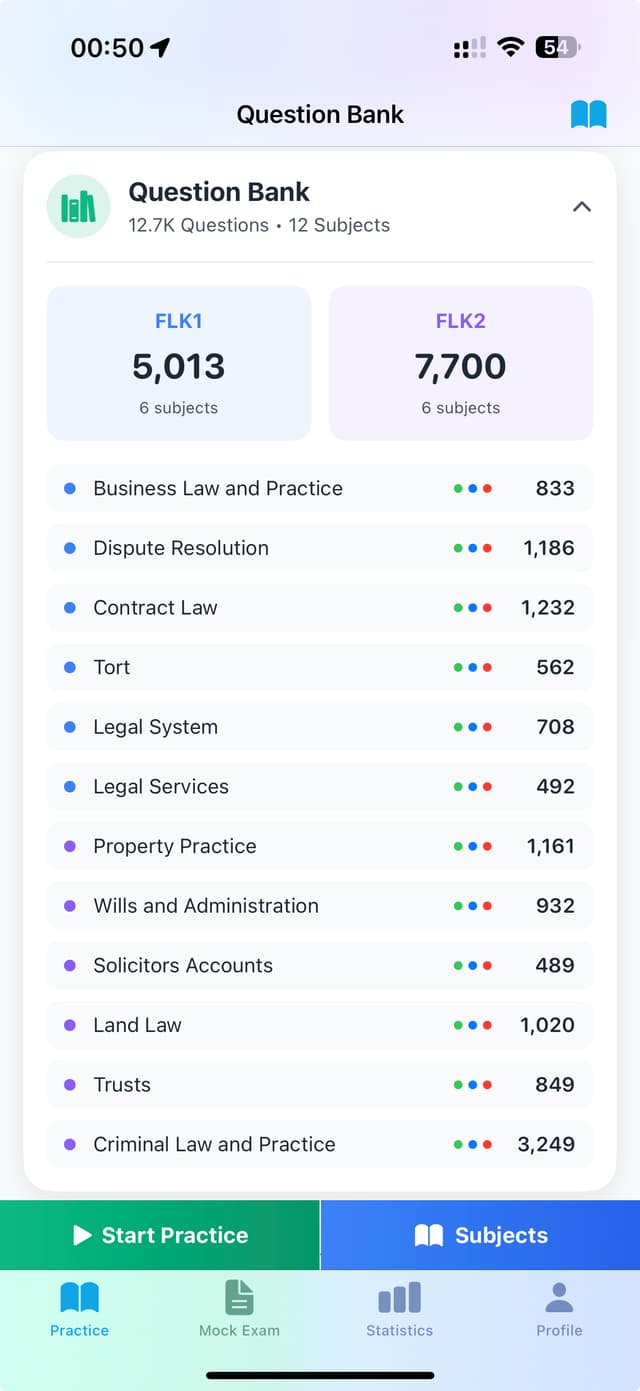Open Profile using the person icon
The height and width of the screenshot is (1391, 640).
[x=559, y=1297]
